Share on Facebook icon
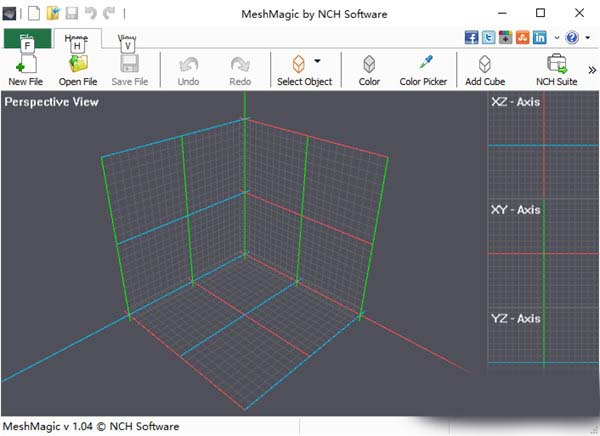 [x=471, y=38]
